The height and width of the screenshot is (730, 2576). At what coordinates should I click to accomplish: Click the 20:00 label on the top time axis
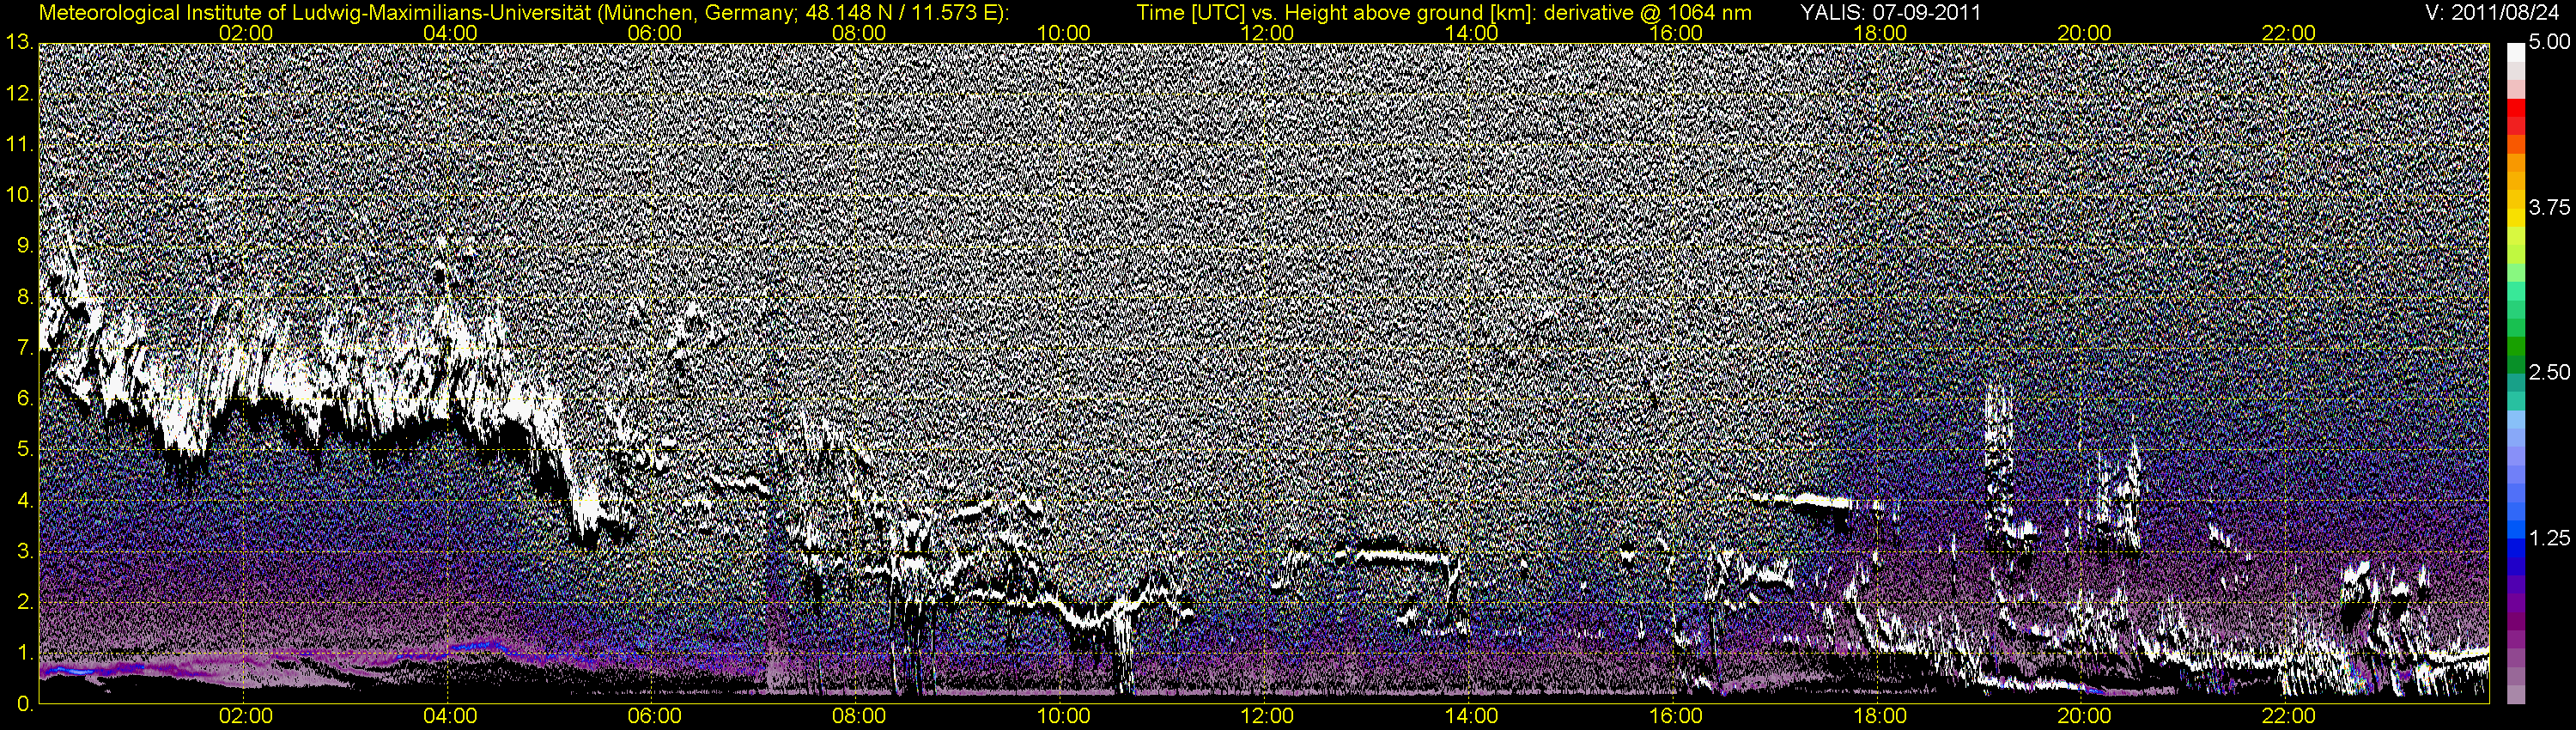coord(2084,33)
